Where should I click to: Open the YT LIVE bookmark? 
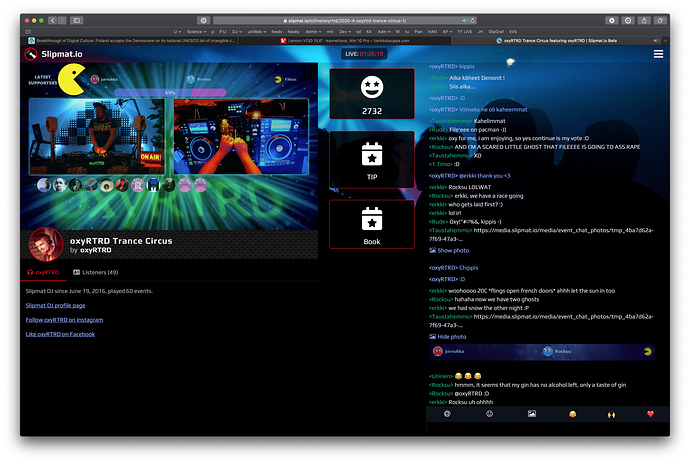(465, 32)
